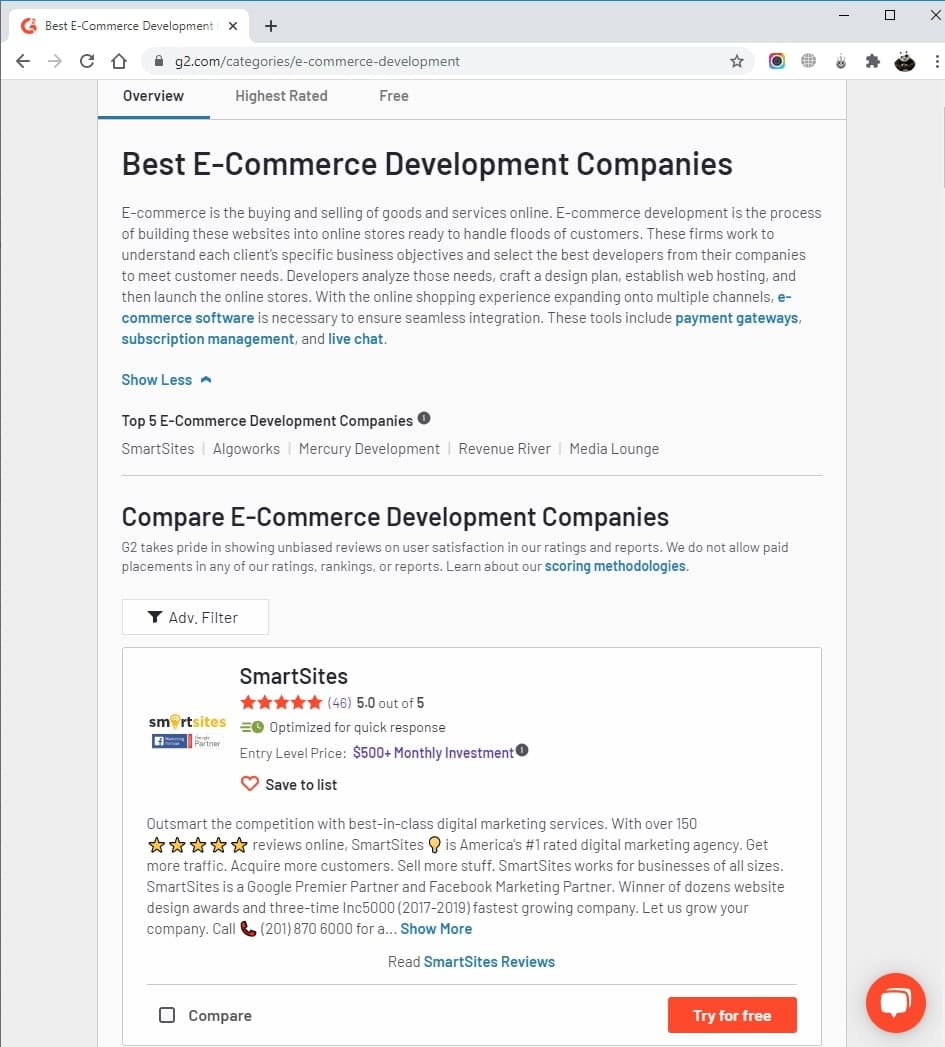Click the SmartSites logo thumbnail
The height and width of the screenshot is (1047, 945).
pos(187,730)
